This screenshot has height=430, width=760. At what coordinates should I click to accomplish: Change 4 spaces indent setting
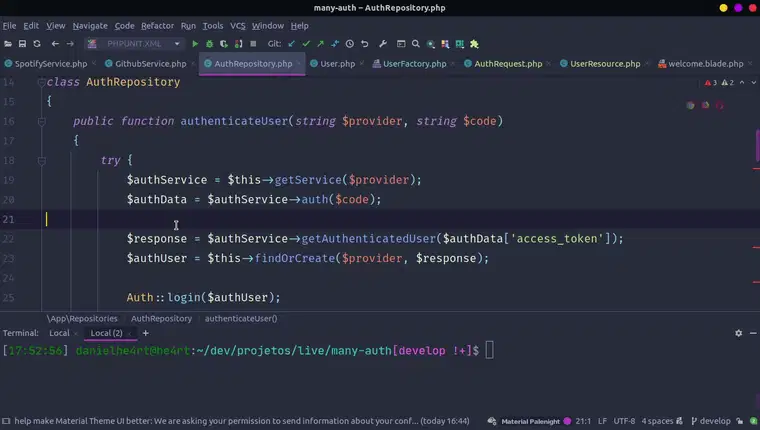pyautogui.click(x=657, y=421)
